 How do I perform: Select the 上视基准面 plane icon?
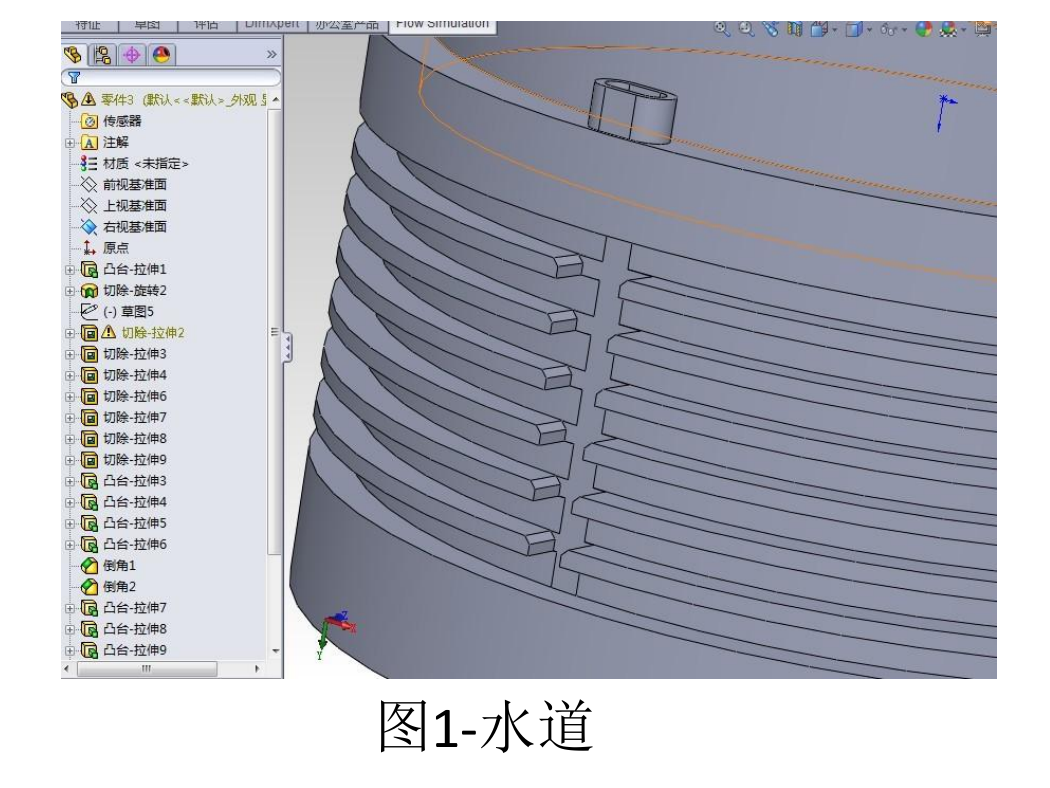[89, 206]
